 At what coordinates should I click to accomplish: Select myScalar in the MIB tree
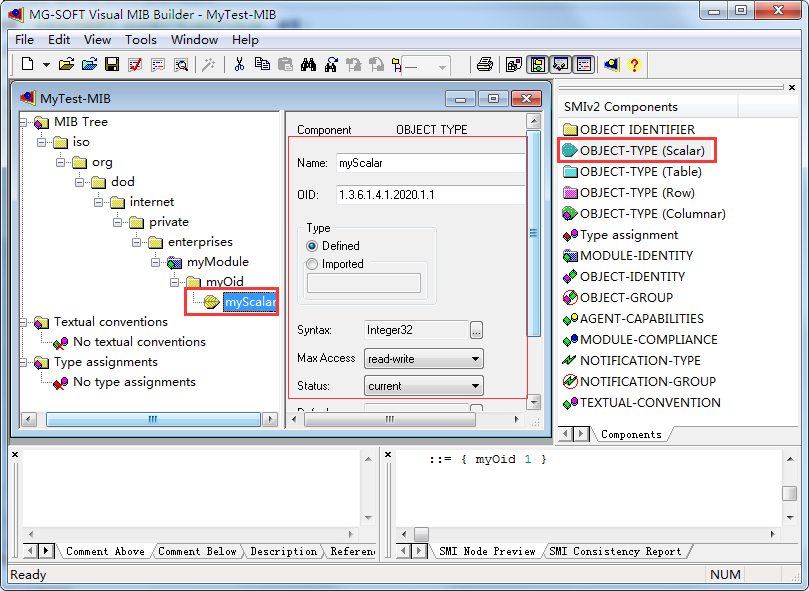(250, 302)
